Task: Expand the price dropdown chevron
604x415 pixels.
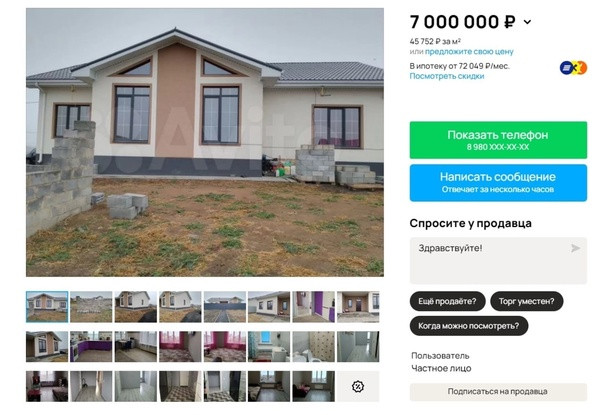Action: (x=527, y=22)
